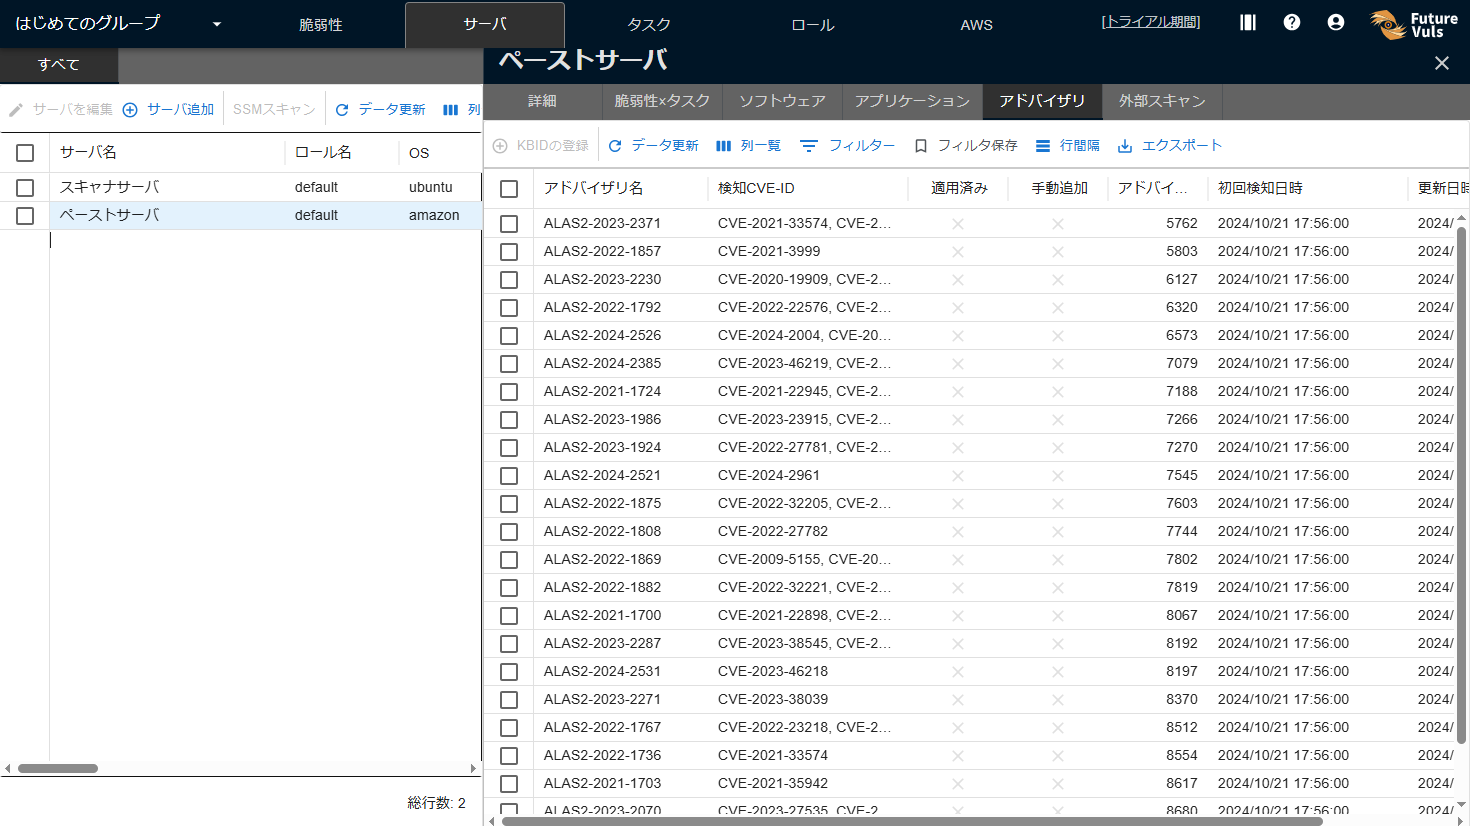Image resolution: width=1470 pixels, height=826 pixels.
Task: Sort by アドバイザリ名 column header
Action: (x=593, y=188)
